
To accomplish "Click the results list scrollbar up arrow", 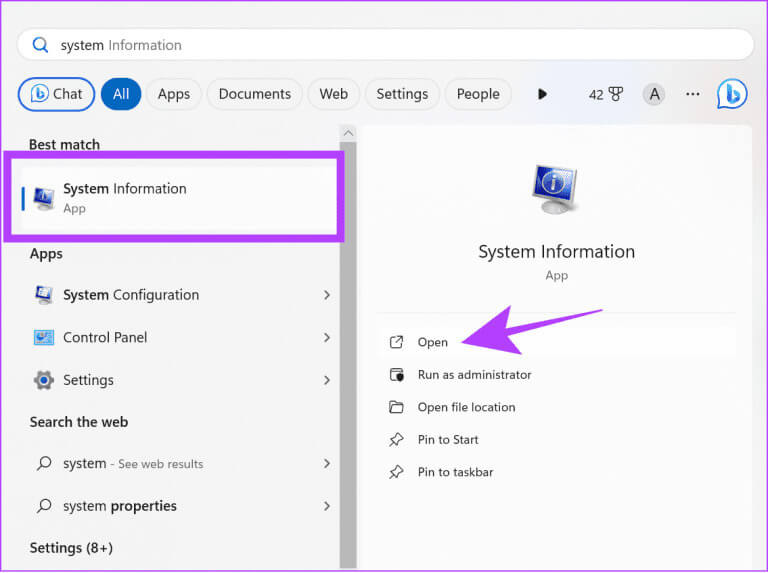I will point(348,134).
